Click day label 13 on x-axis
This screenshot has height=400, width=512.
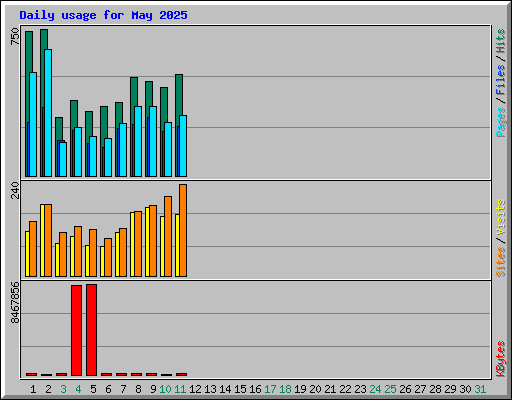(210, 389)
